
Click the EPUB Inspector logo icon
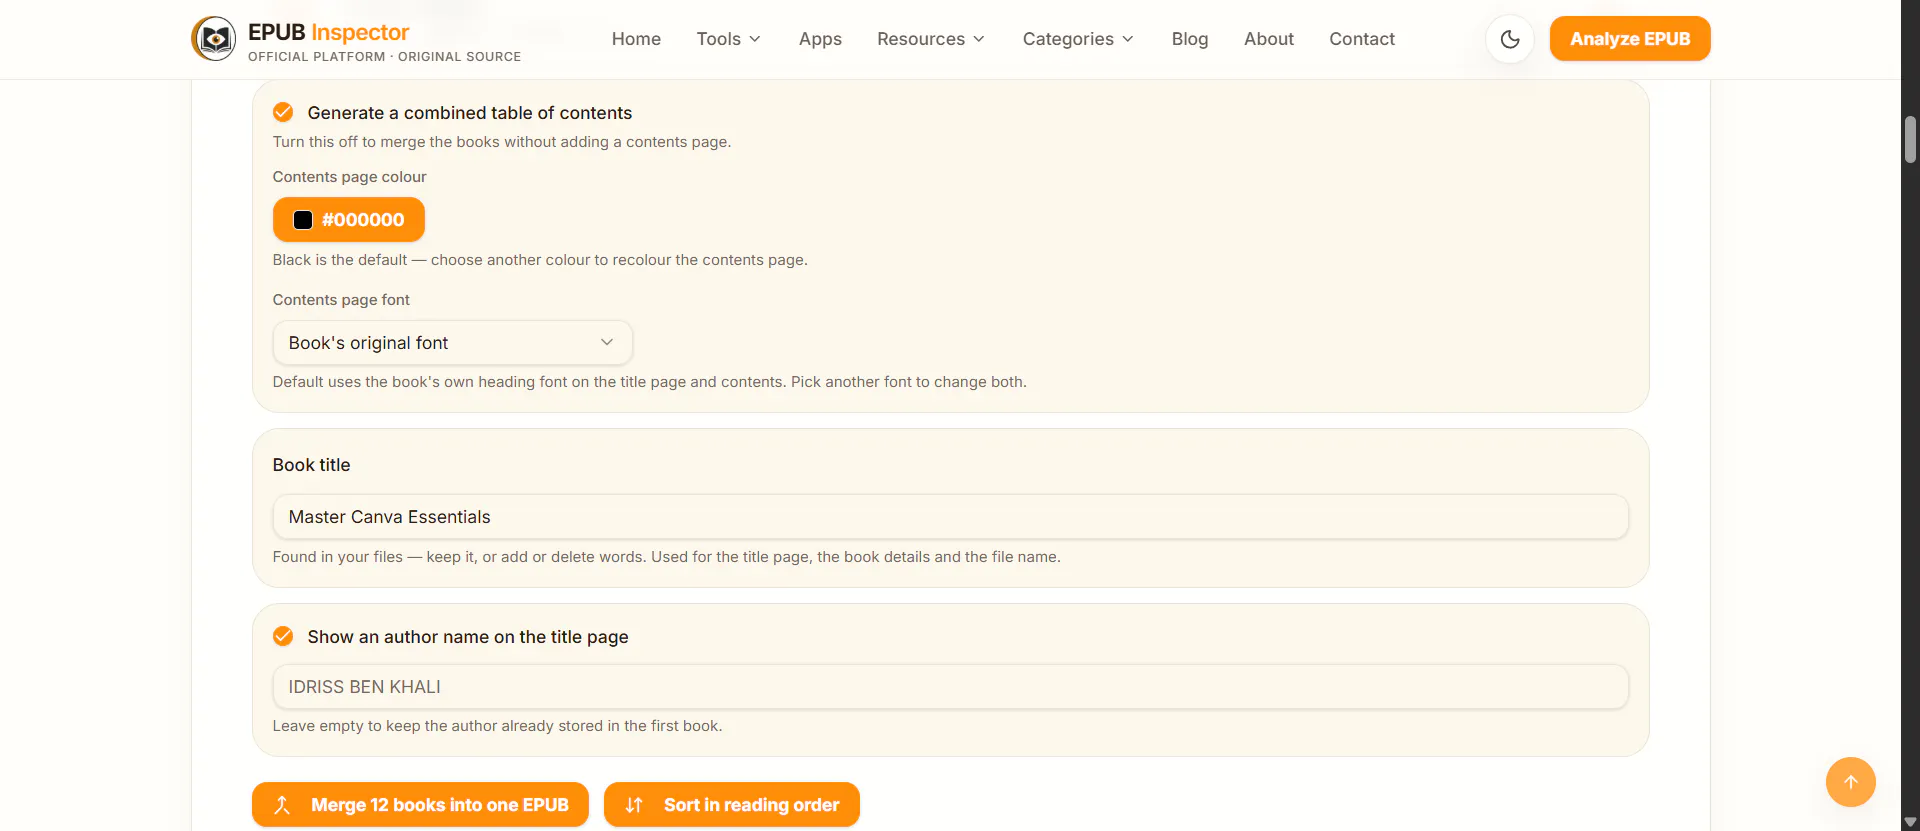click(x=214, y=39)
